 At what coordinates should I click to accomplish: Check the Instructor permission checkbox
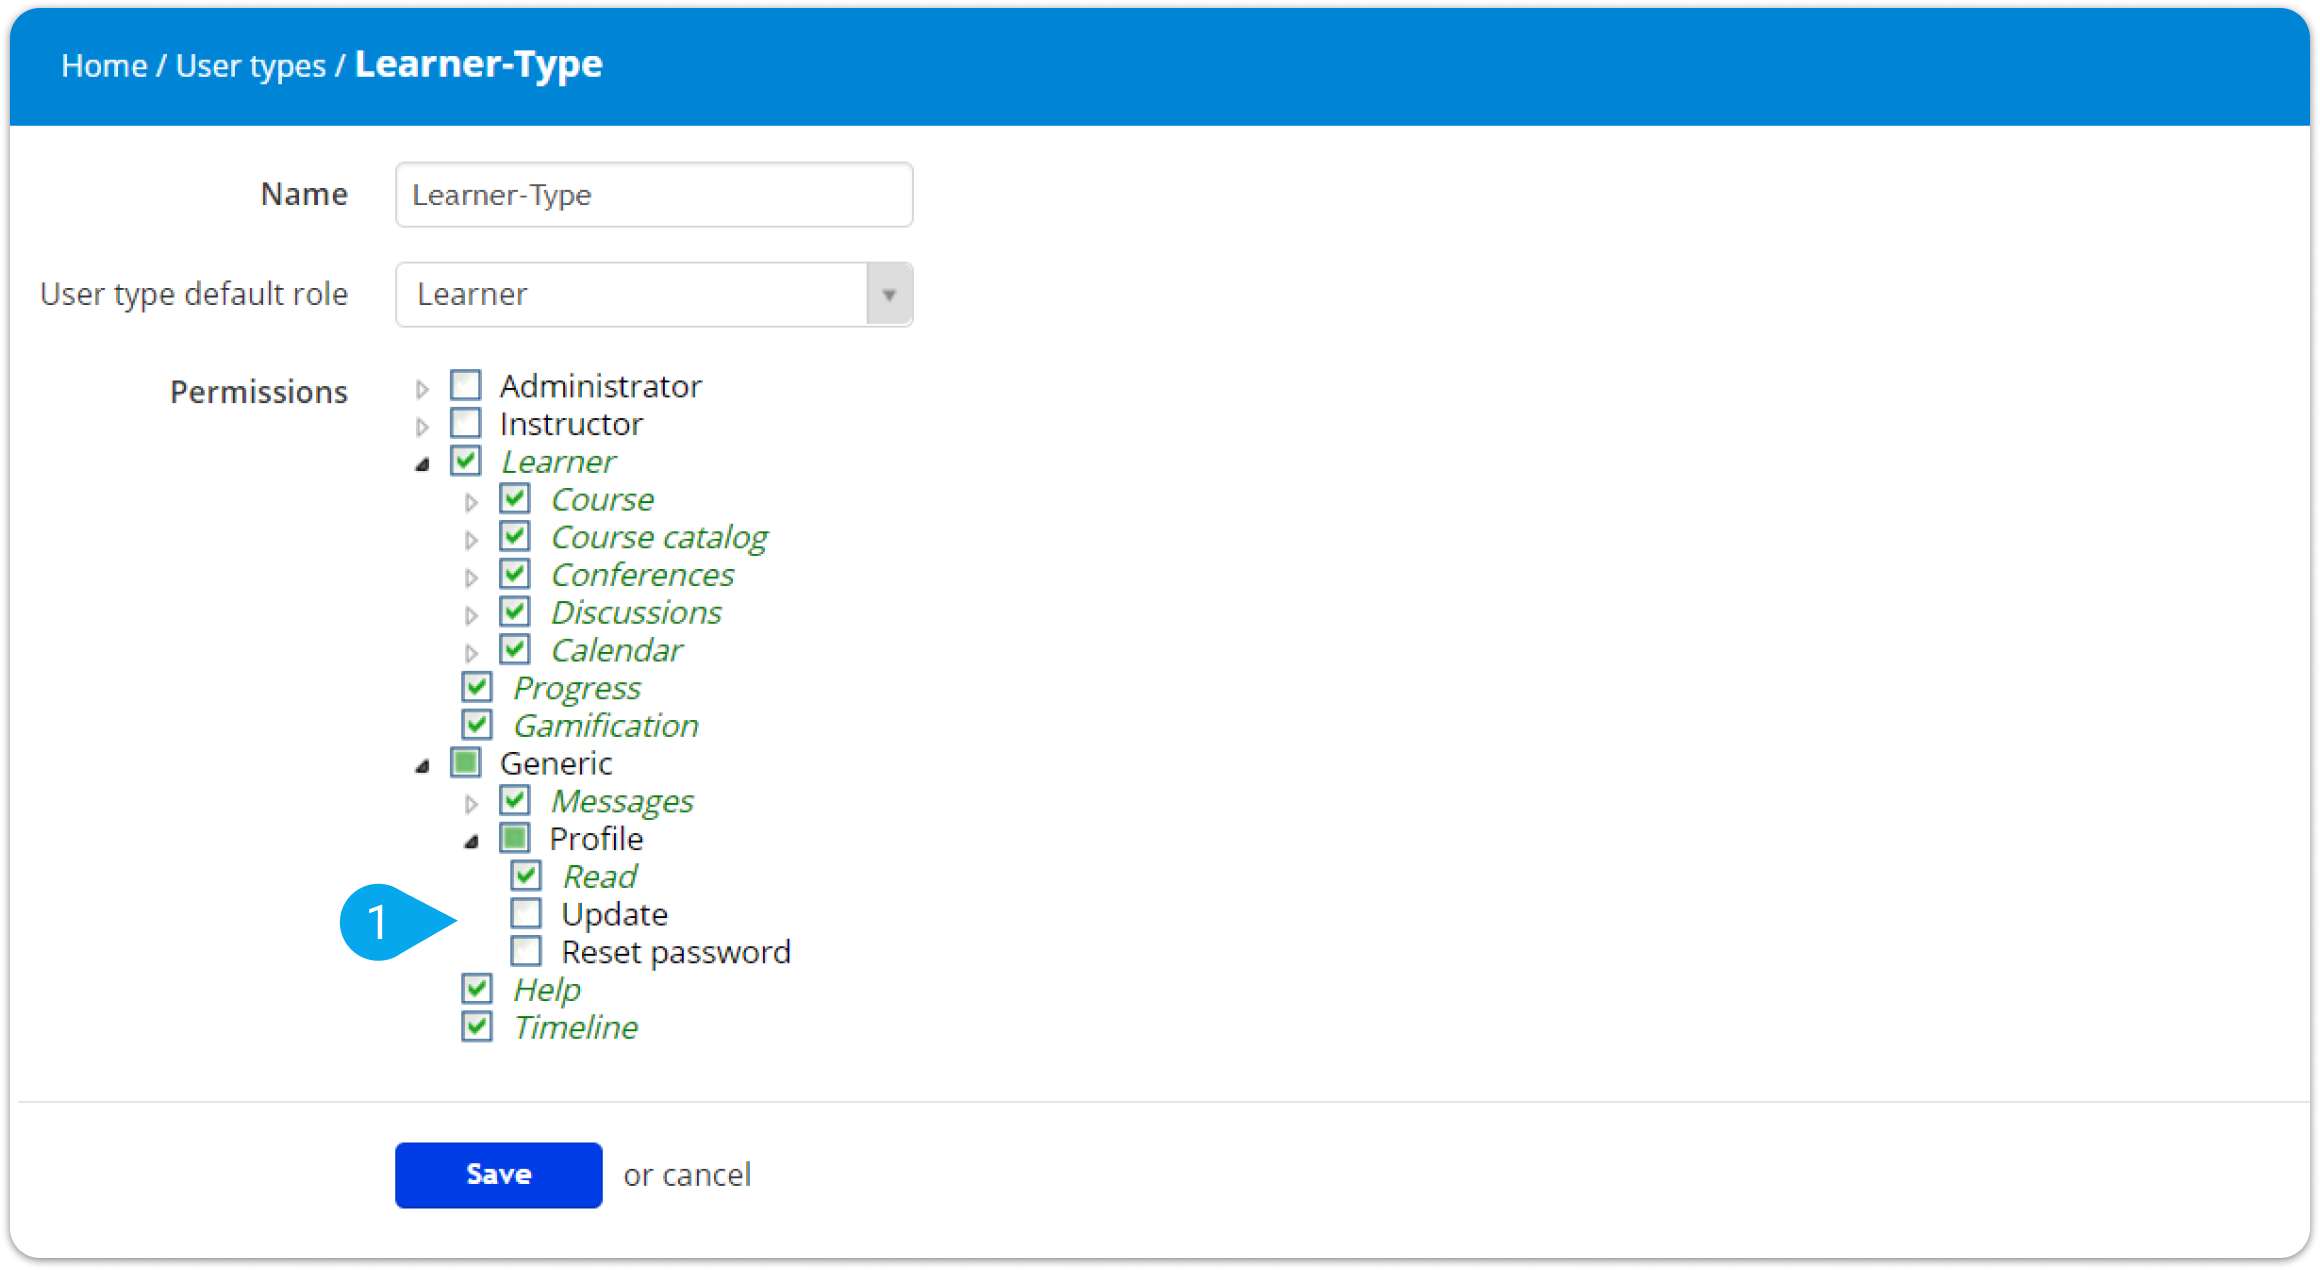(x=466, y=423)
